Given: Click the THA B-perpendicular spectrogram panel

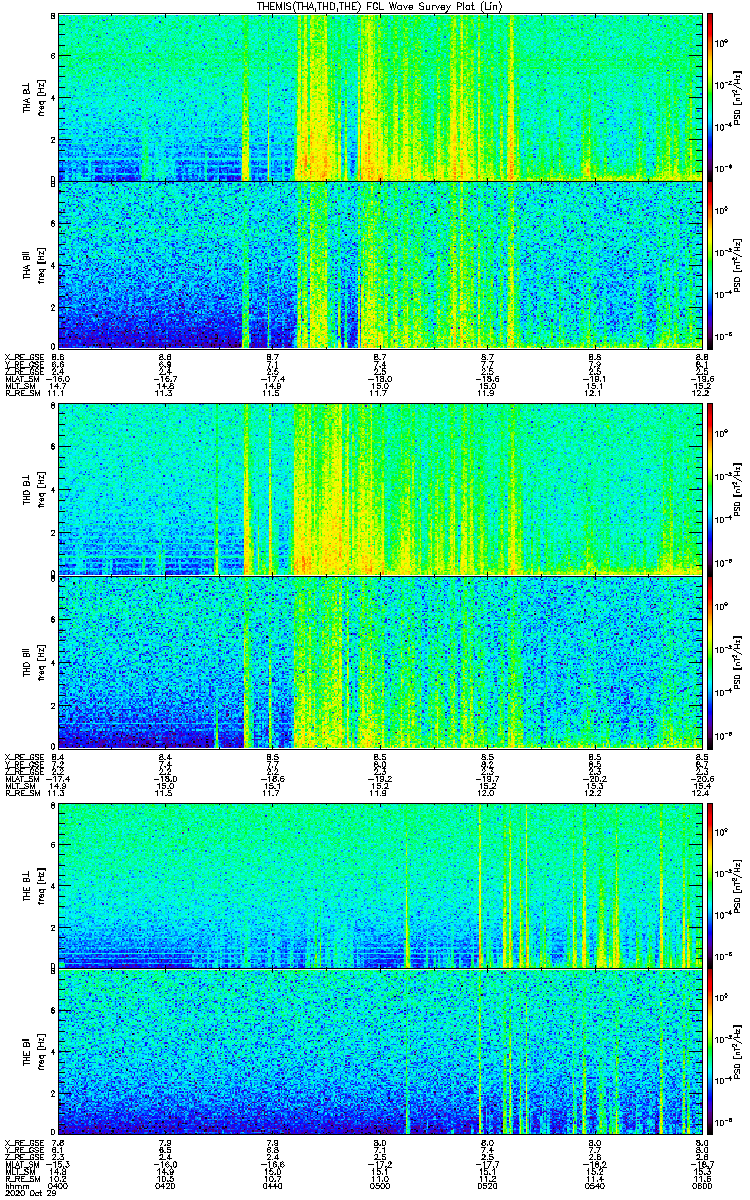Looking at the screenshot, I should click(x=378, y=96).
